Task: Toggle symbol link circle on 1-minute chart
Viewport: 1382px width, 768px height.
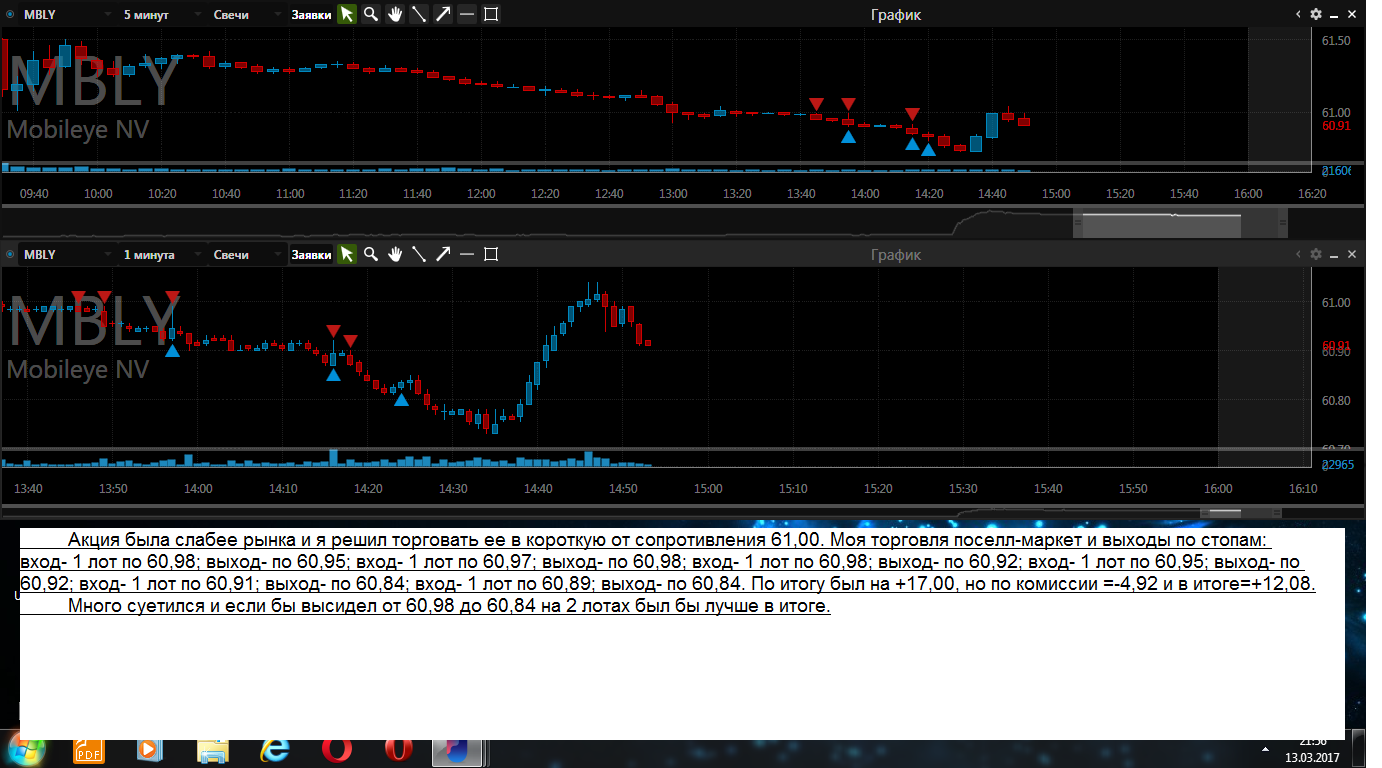Action: point(10,254)
